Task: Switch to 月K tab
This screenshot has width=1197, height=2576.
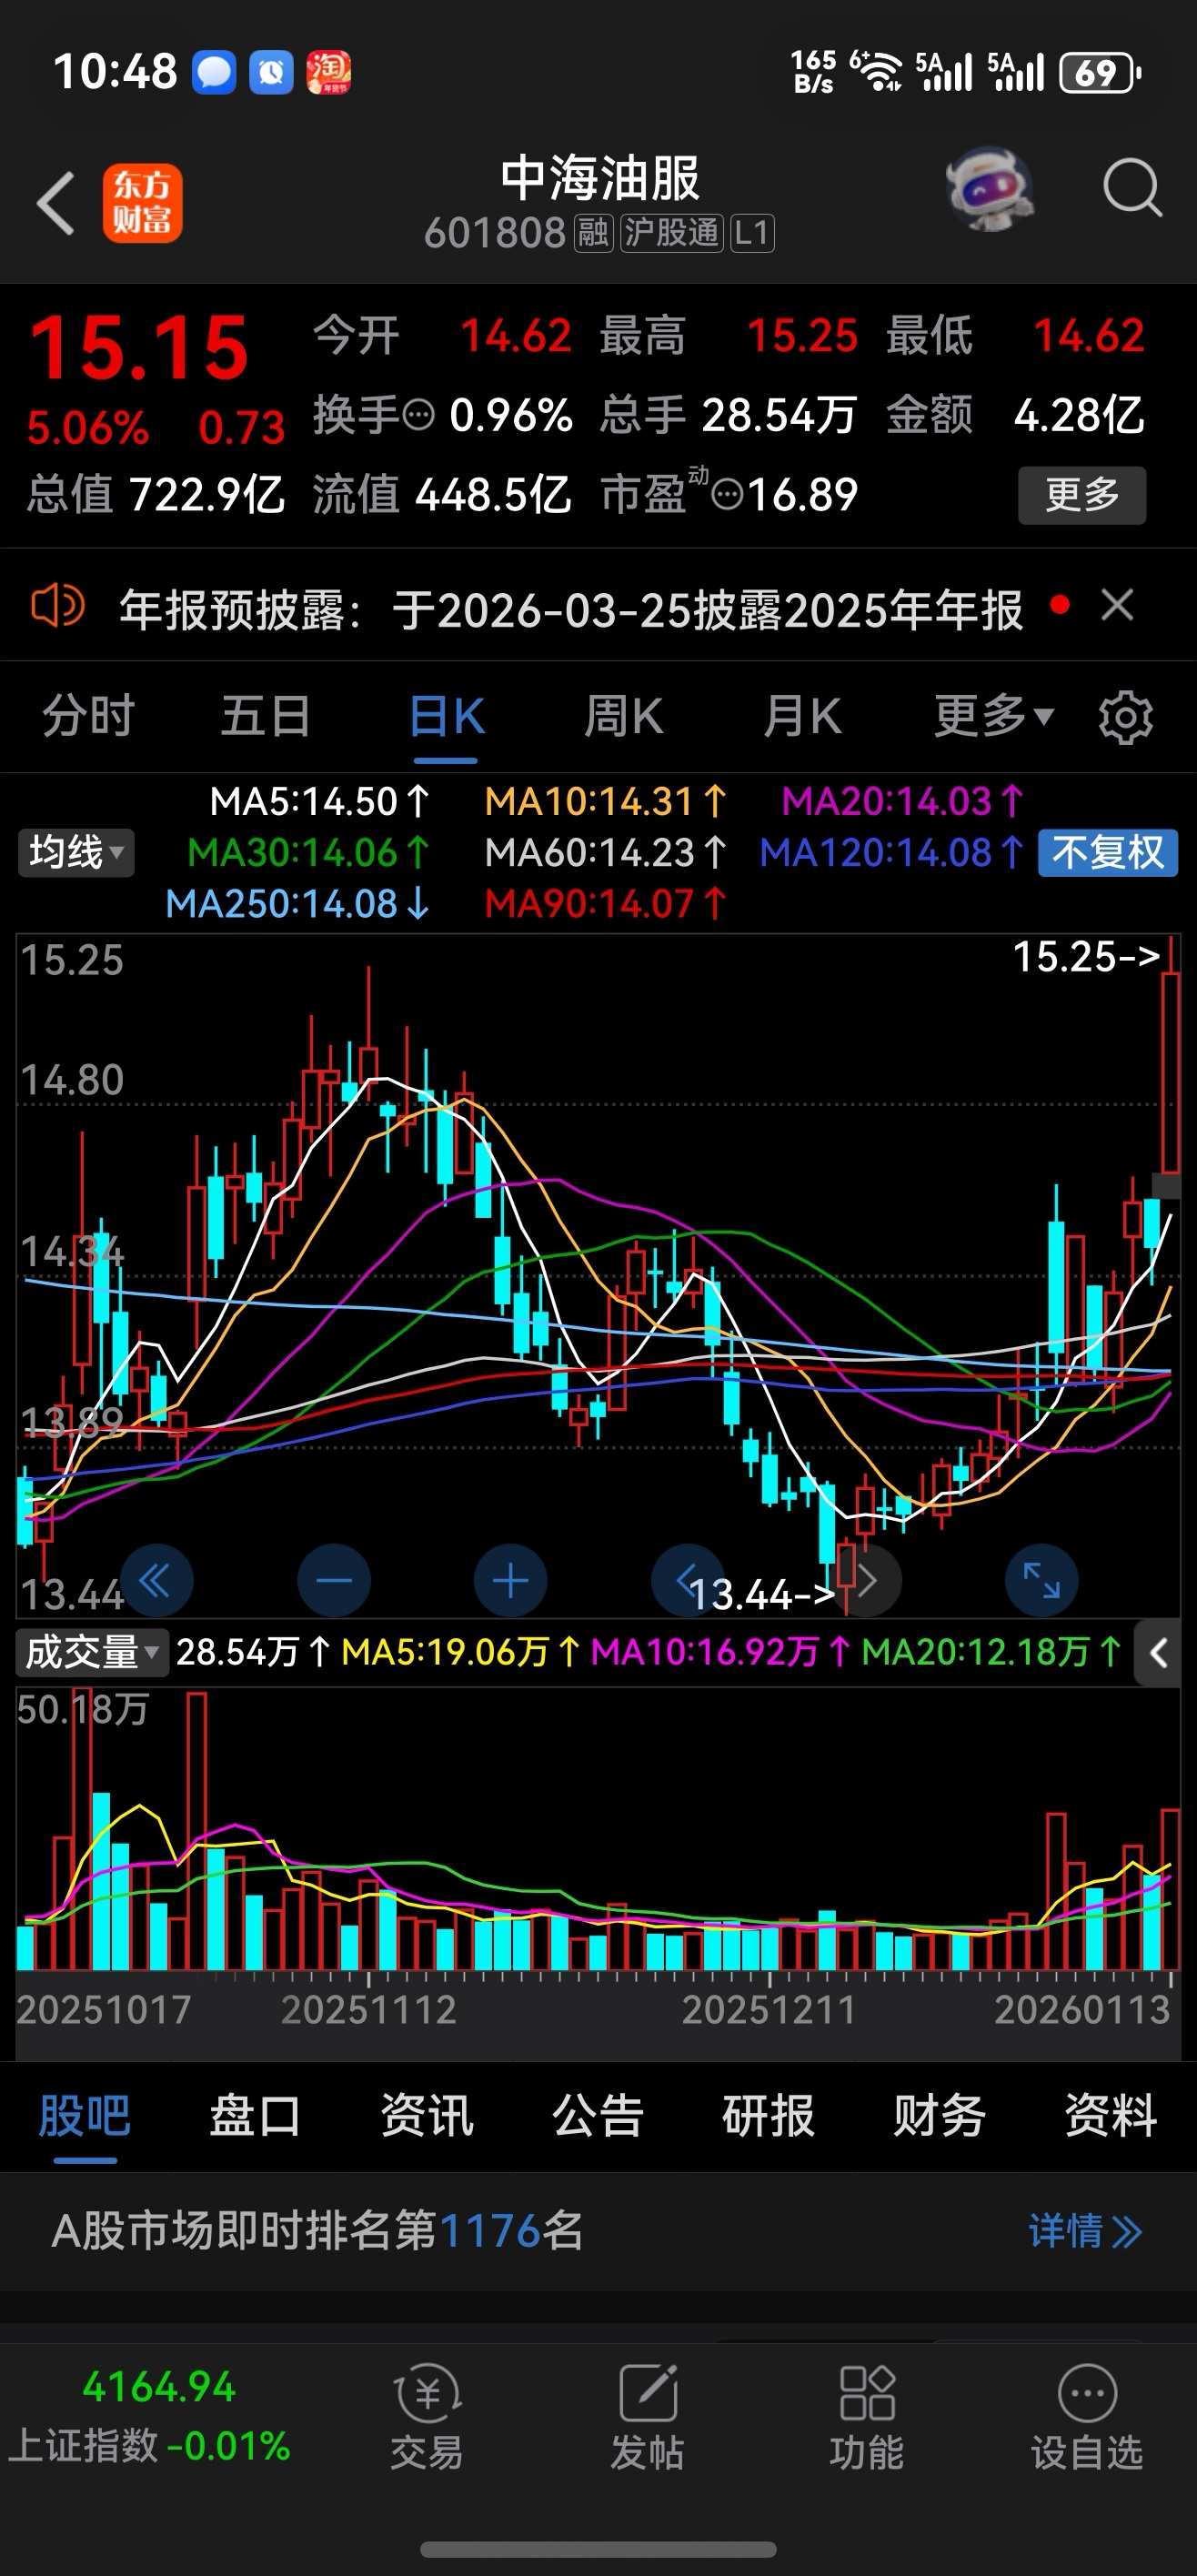Action: pos(802,716)
